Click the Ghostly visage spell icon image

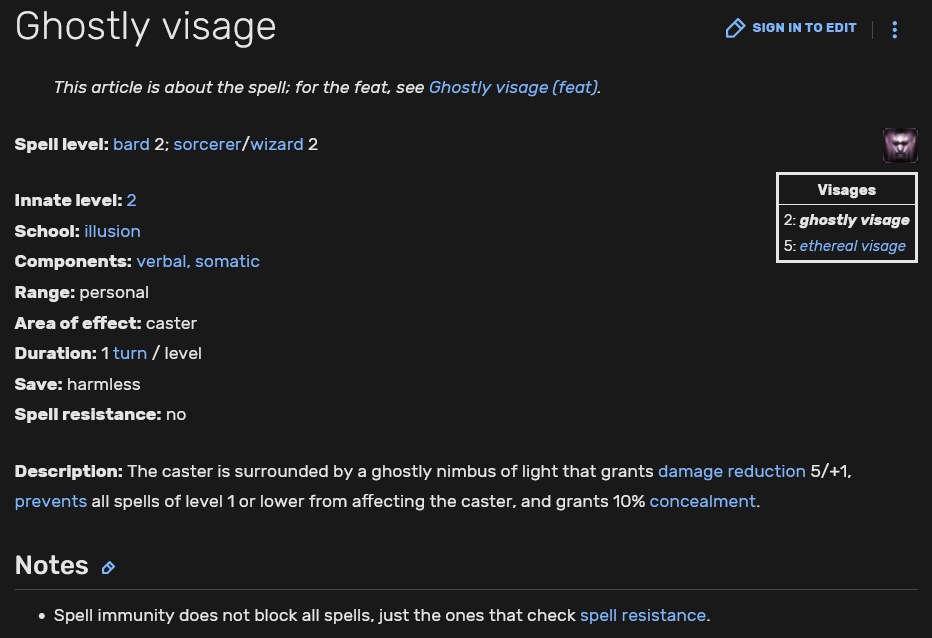900,145
